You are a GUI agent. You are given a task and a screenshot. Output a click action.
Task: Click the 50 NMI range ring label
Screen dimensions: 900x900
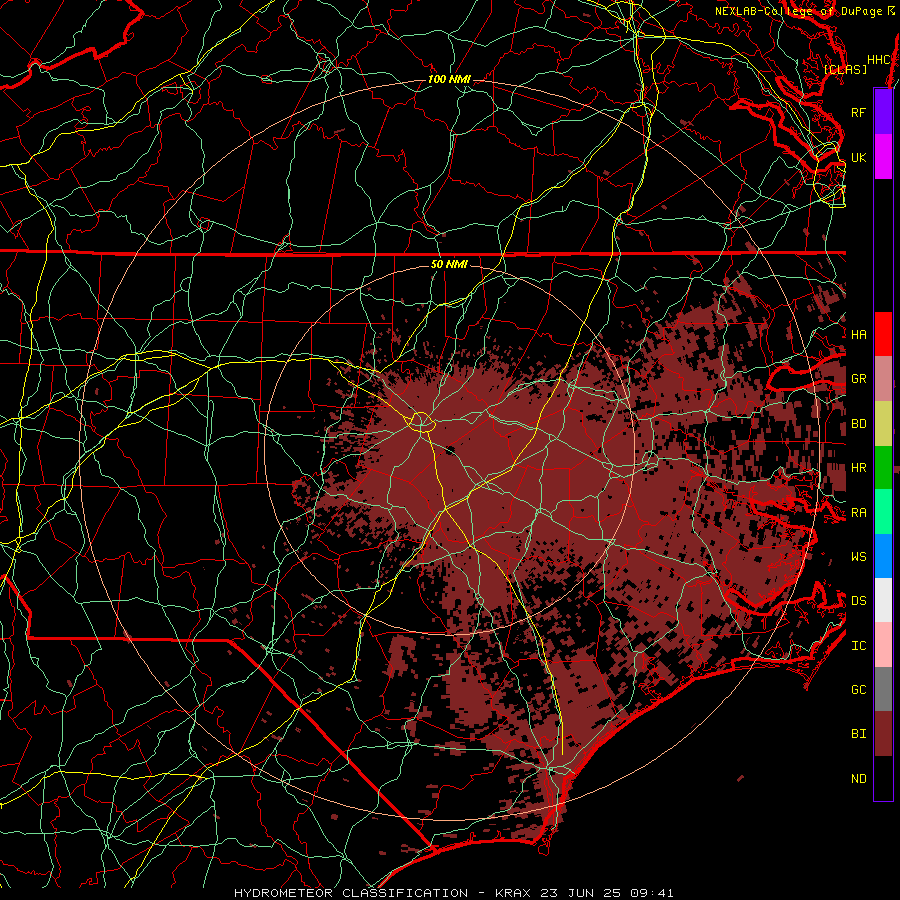(x=449, y=264)
